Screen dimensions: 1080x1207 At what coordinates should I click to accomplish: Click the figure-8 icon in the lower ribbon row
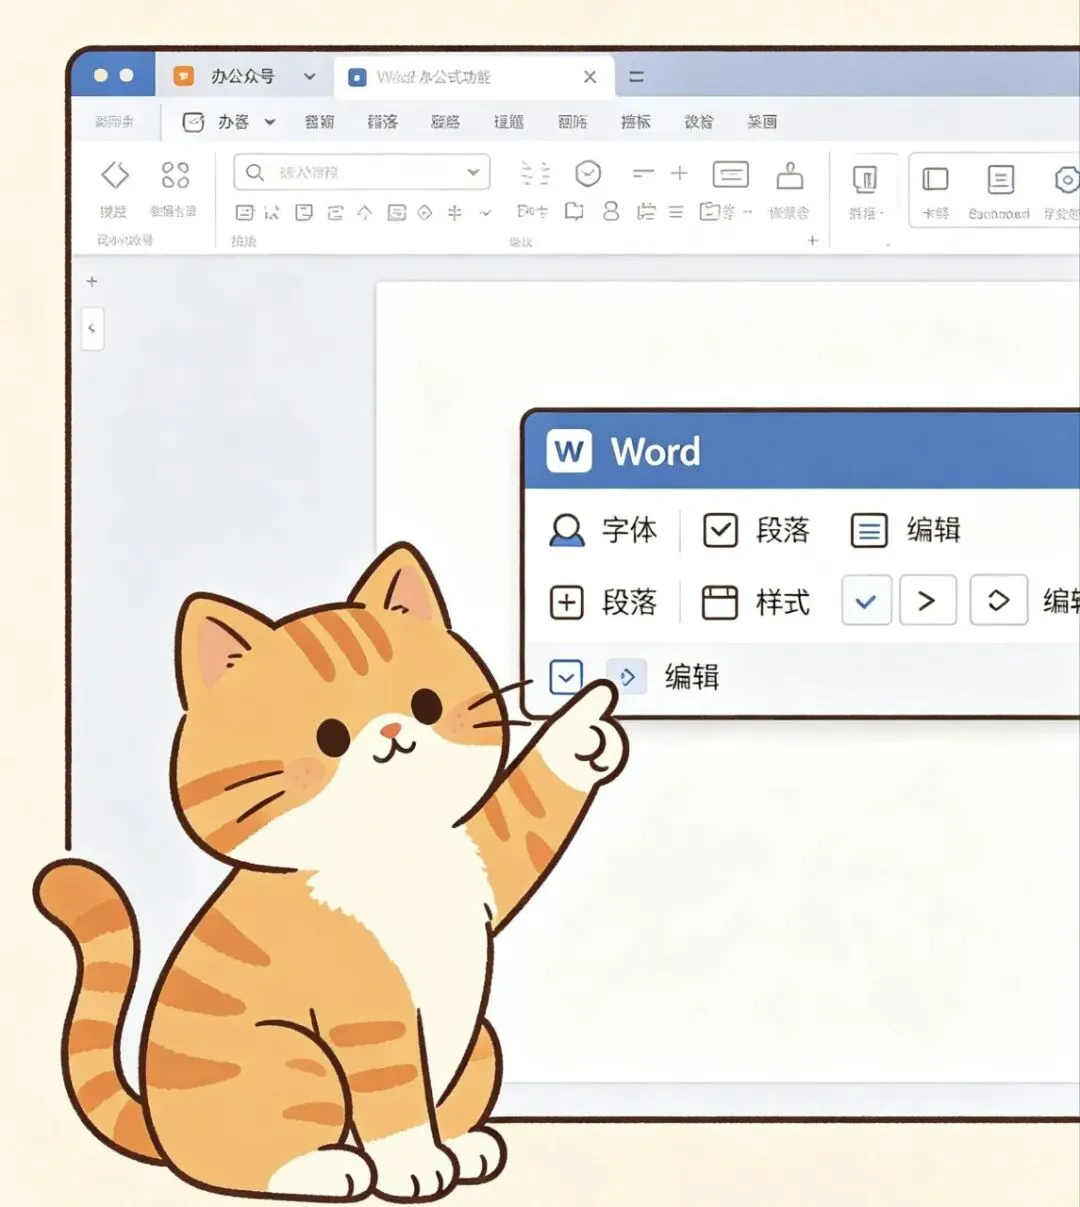(x=611, y=211)
